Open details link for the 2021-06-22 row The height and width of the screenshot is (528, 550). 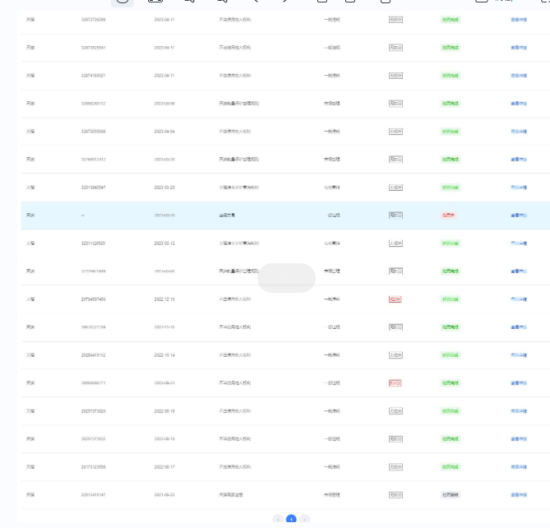[518, 495]
